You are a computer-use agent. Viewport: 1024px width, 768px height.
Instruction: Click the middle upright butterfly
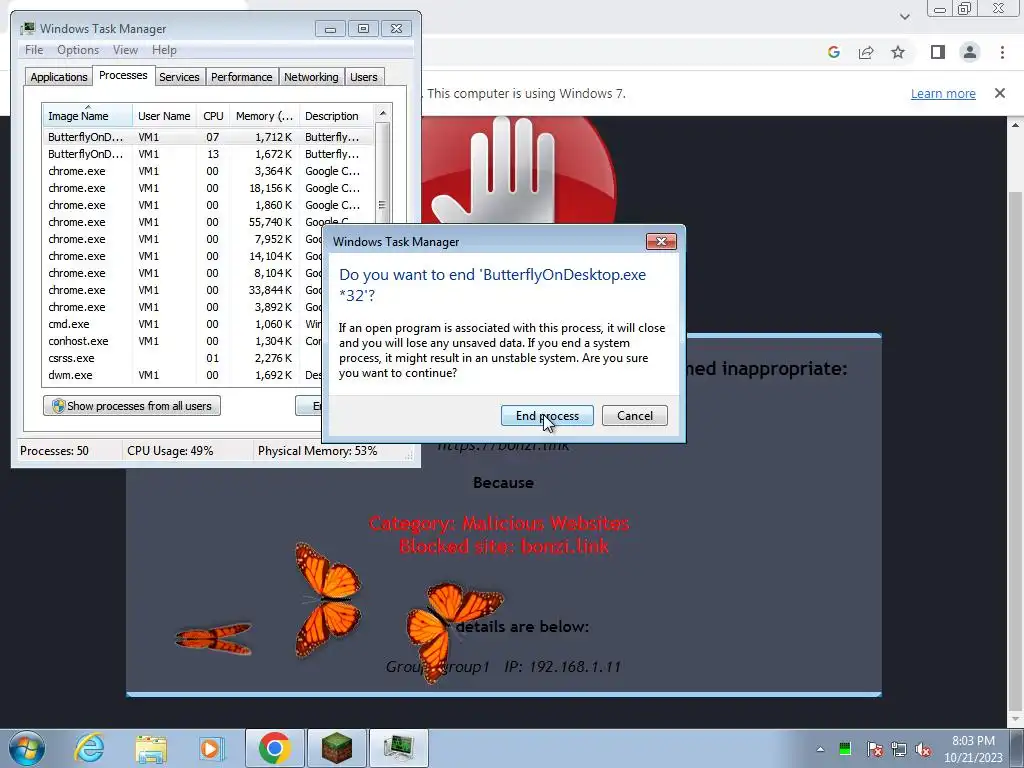point(327,600)
